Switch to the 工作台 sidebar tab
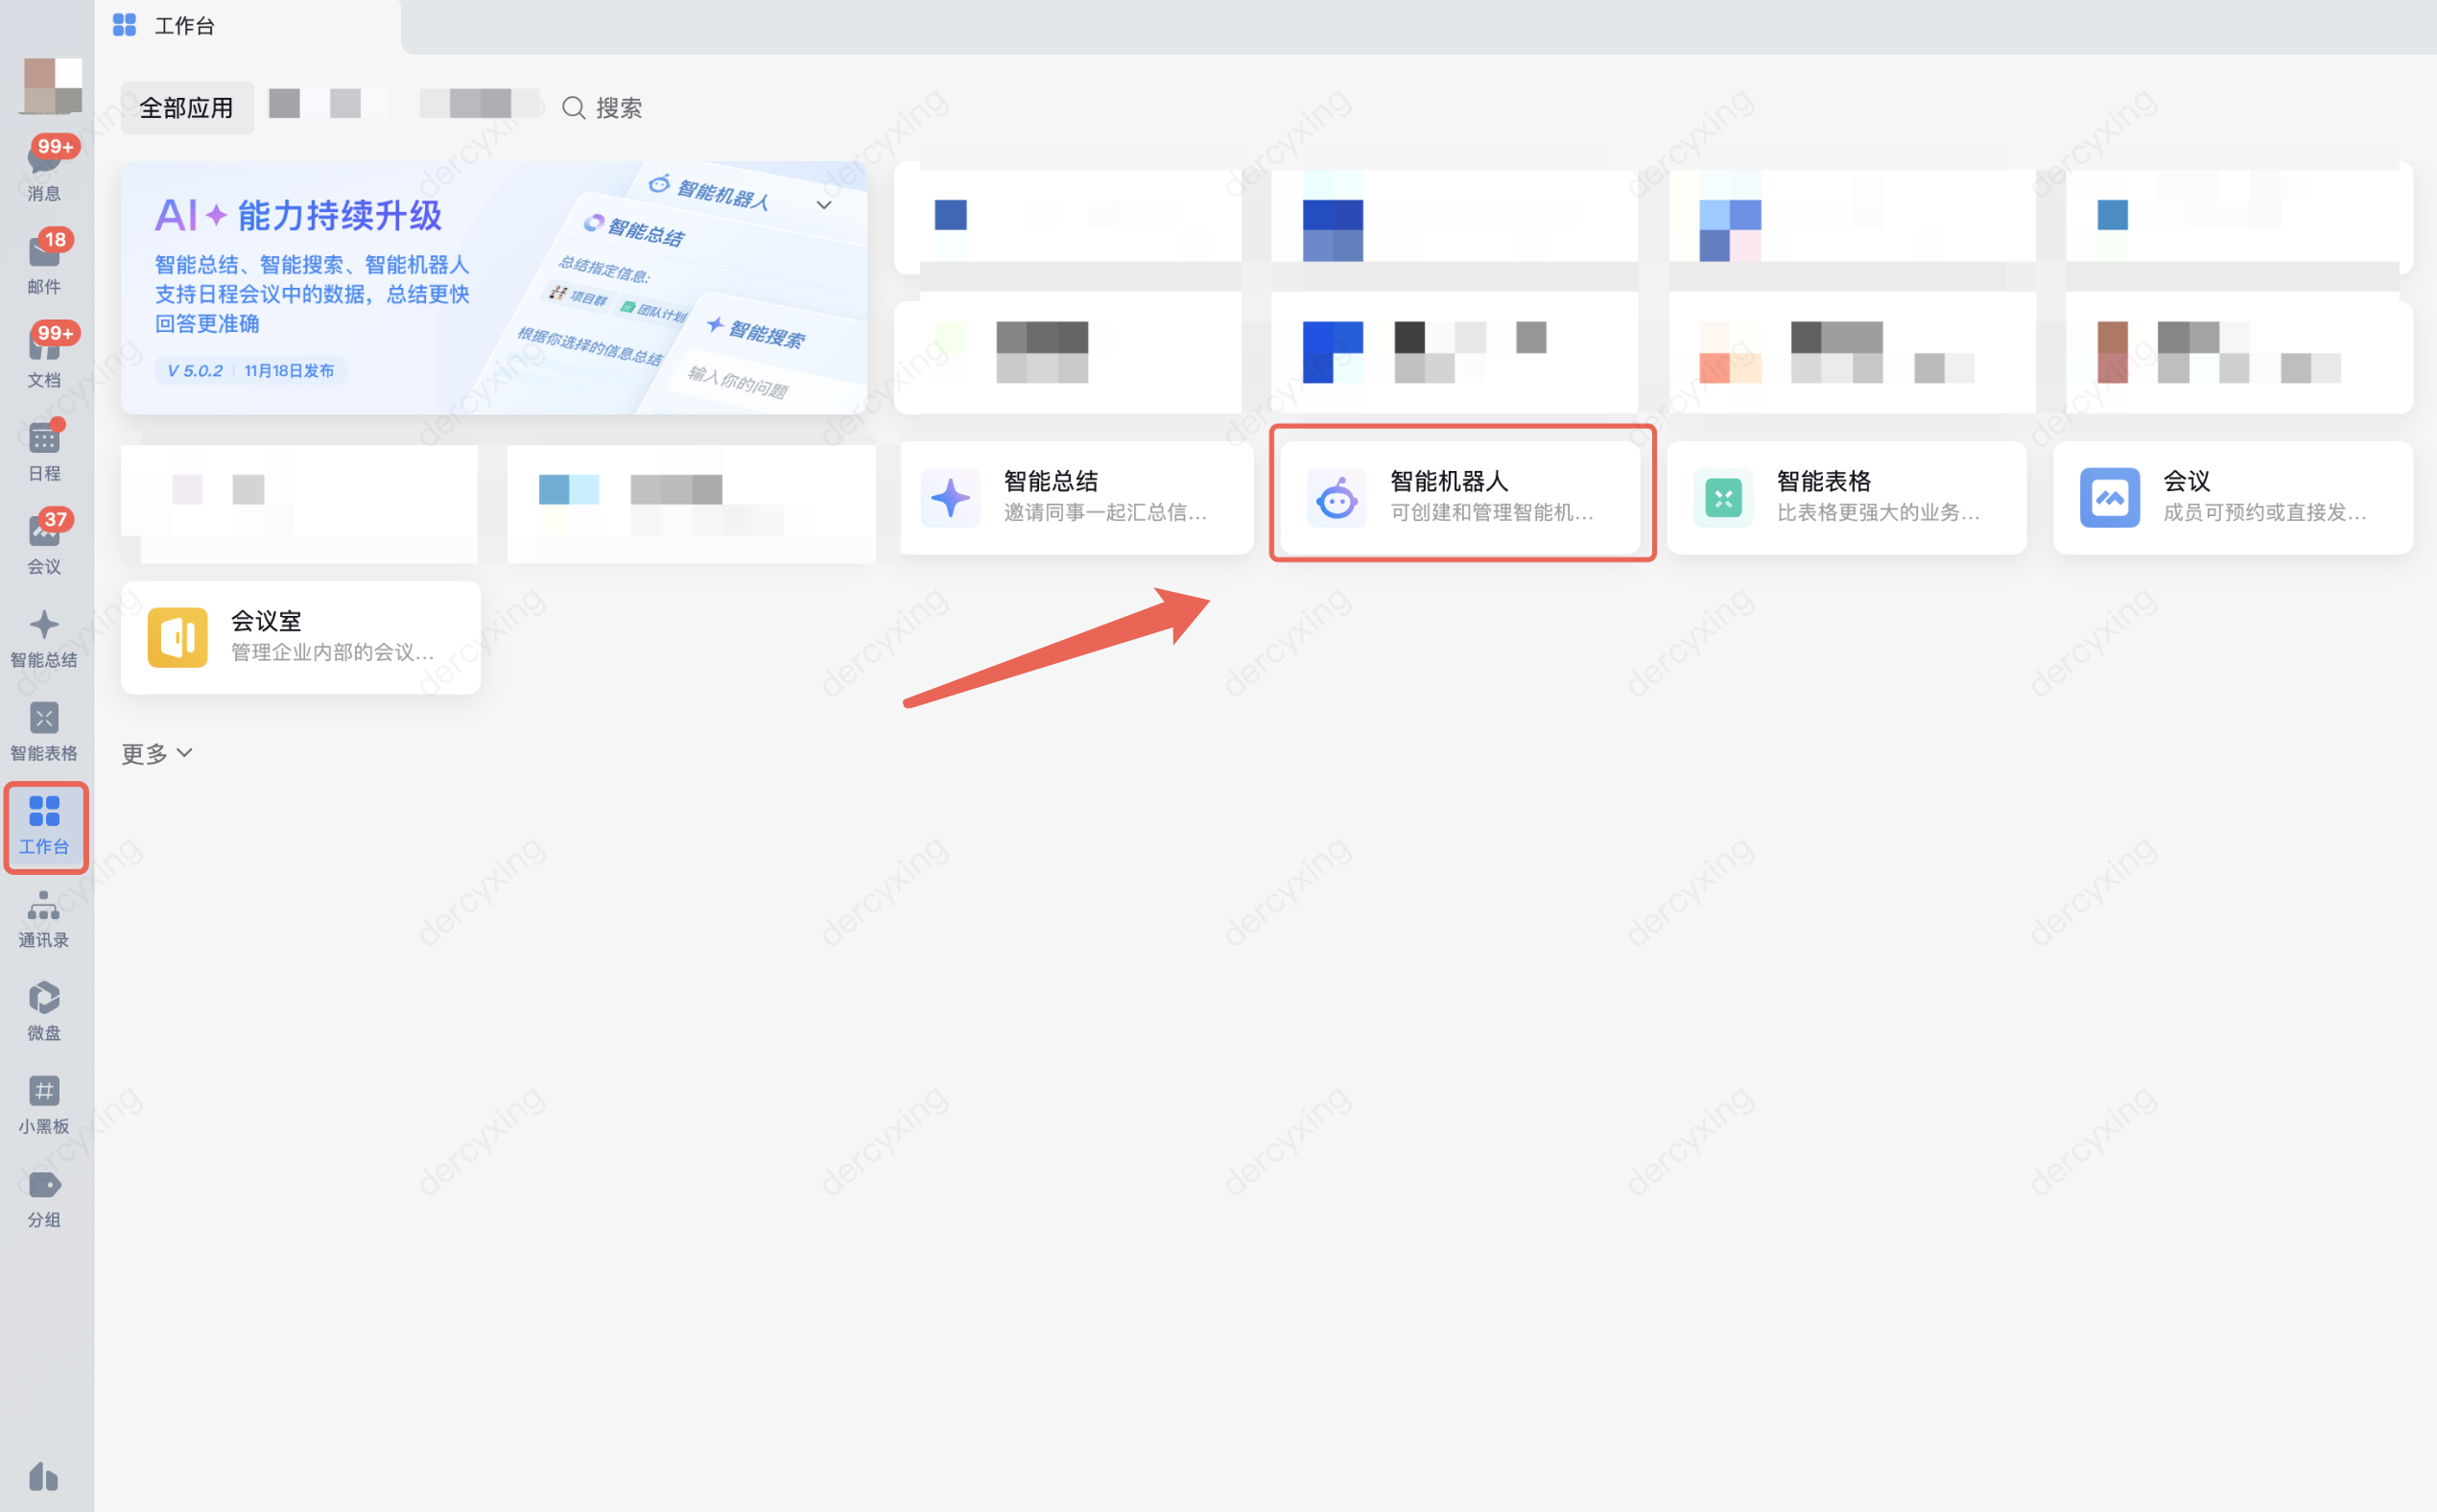 [x=45, y=826]
